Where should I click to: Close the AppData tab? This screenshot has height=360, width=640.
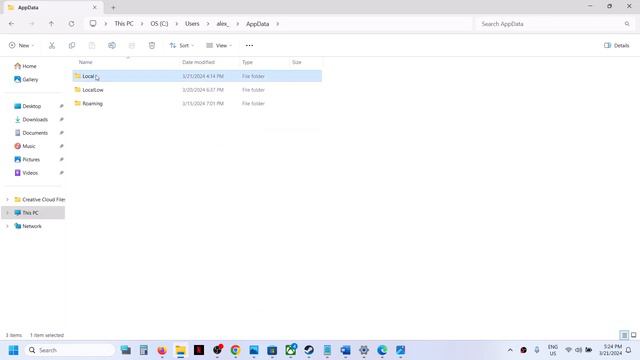pyautogui.click(x=95, y=7)
